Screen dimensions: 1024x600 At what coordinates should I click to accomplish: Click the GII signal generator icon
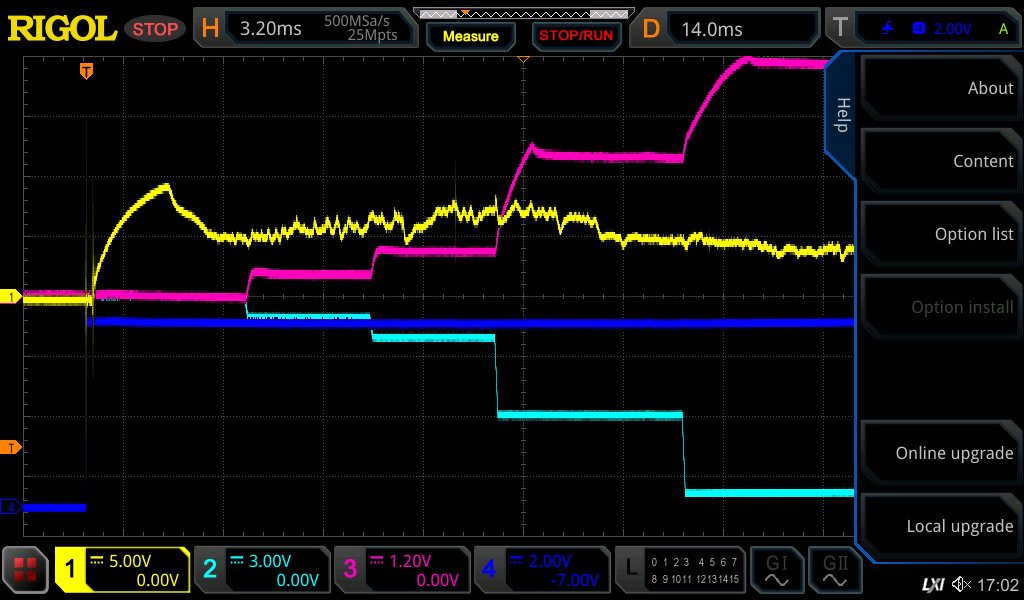pos(834,571)
